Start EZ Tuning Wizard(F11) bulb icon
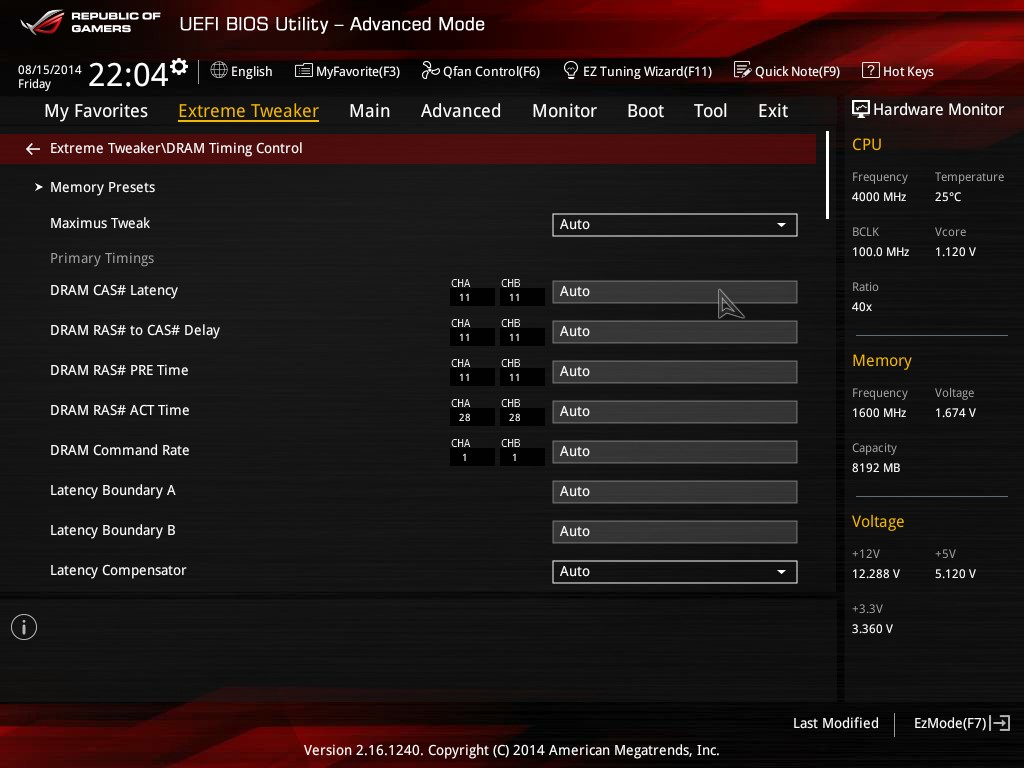This screenshot has height=768, width=1024. 571,70
